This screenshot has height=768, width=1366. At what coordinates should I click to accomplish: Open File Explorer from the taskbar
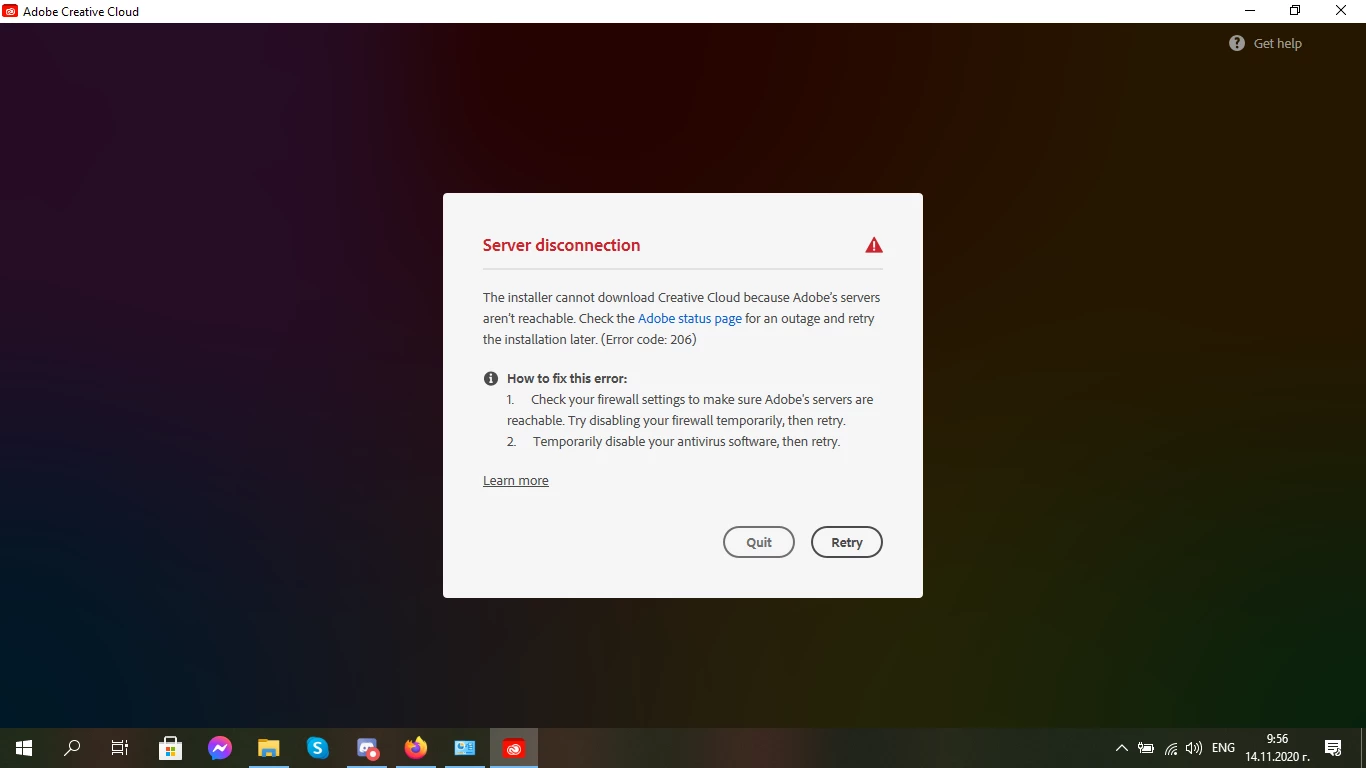(269, 748)
